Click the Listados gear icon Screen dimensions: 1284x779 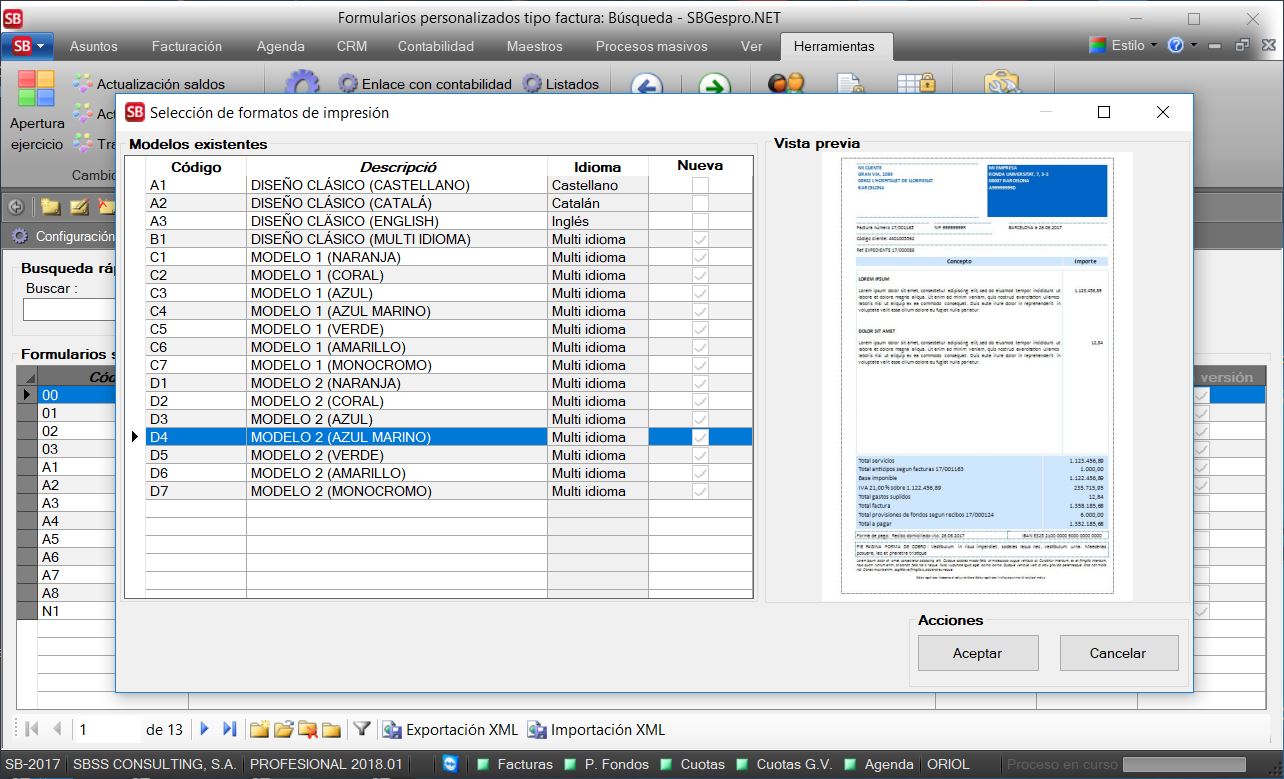532,85
